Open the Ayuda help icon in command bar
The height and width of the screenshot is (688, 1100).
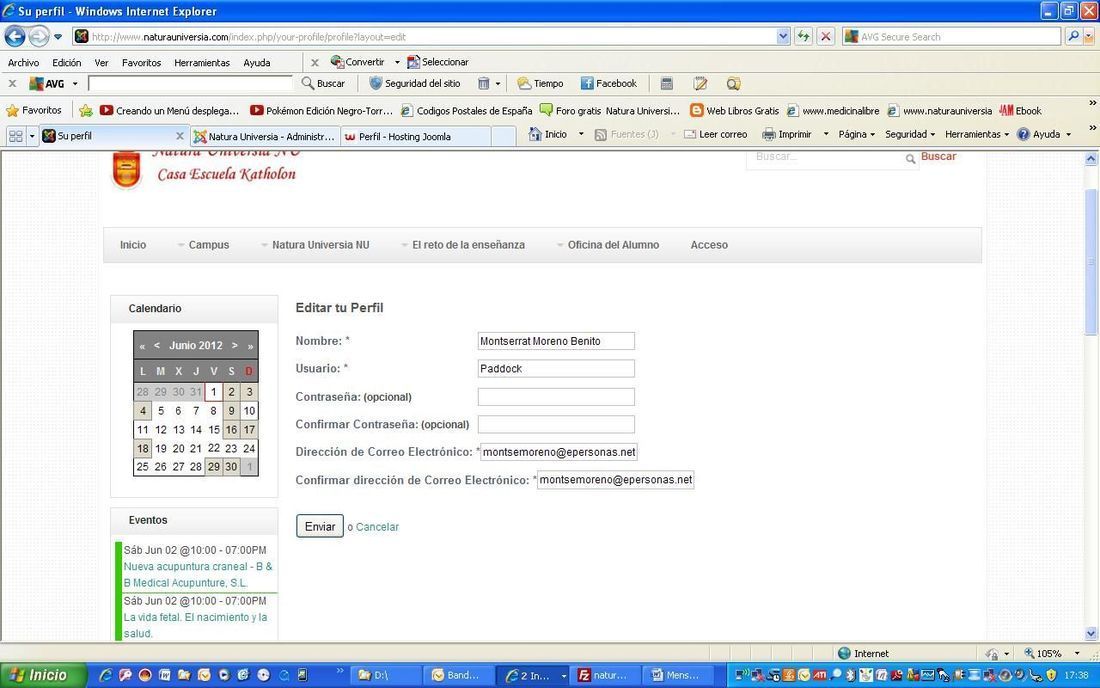[x=1038, y=134]
